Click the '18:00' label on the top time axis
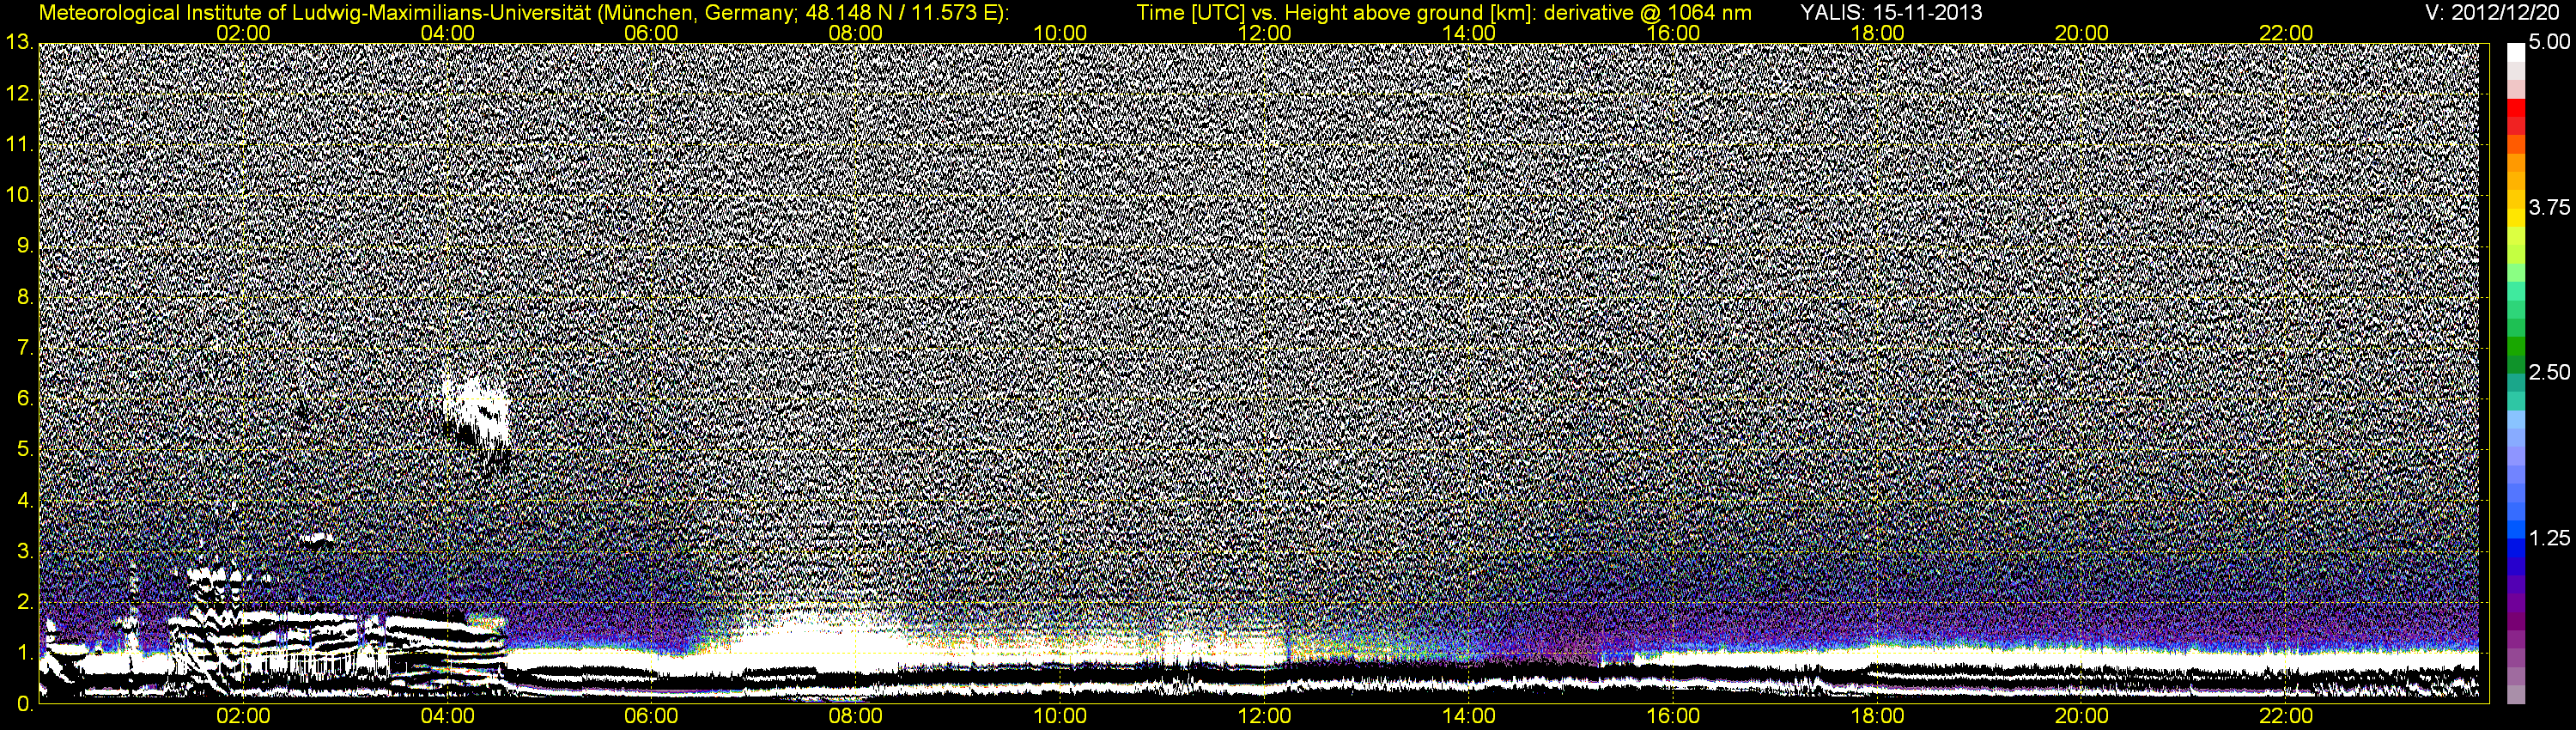The image size is (2576, 730). [x=1877, y=33]
